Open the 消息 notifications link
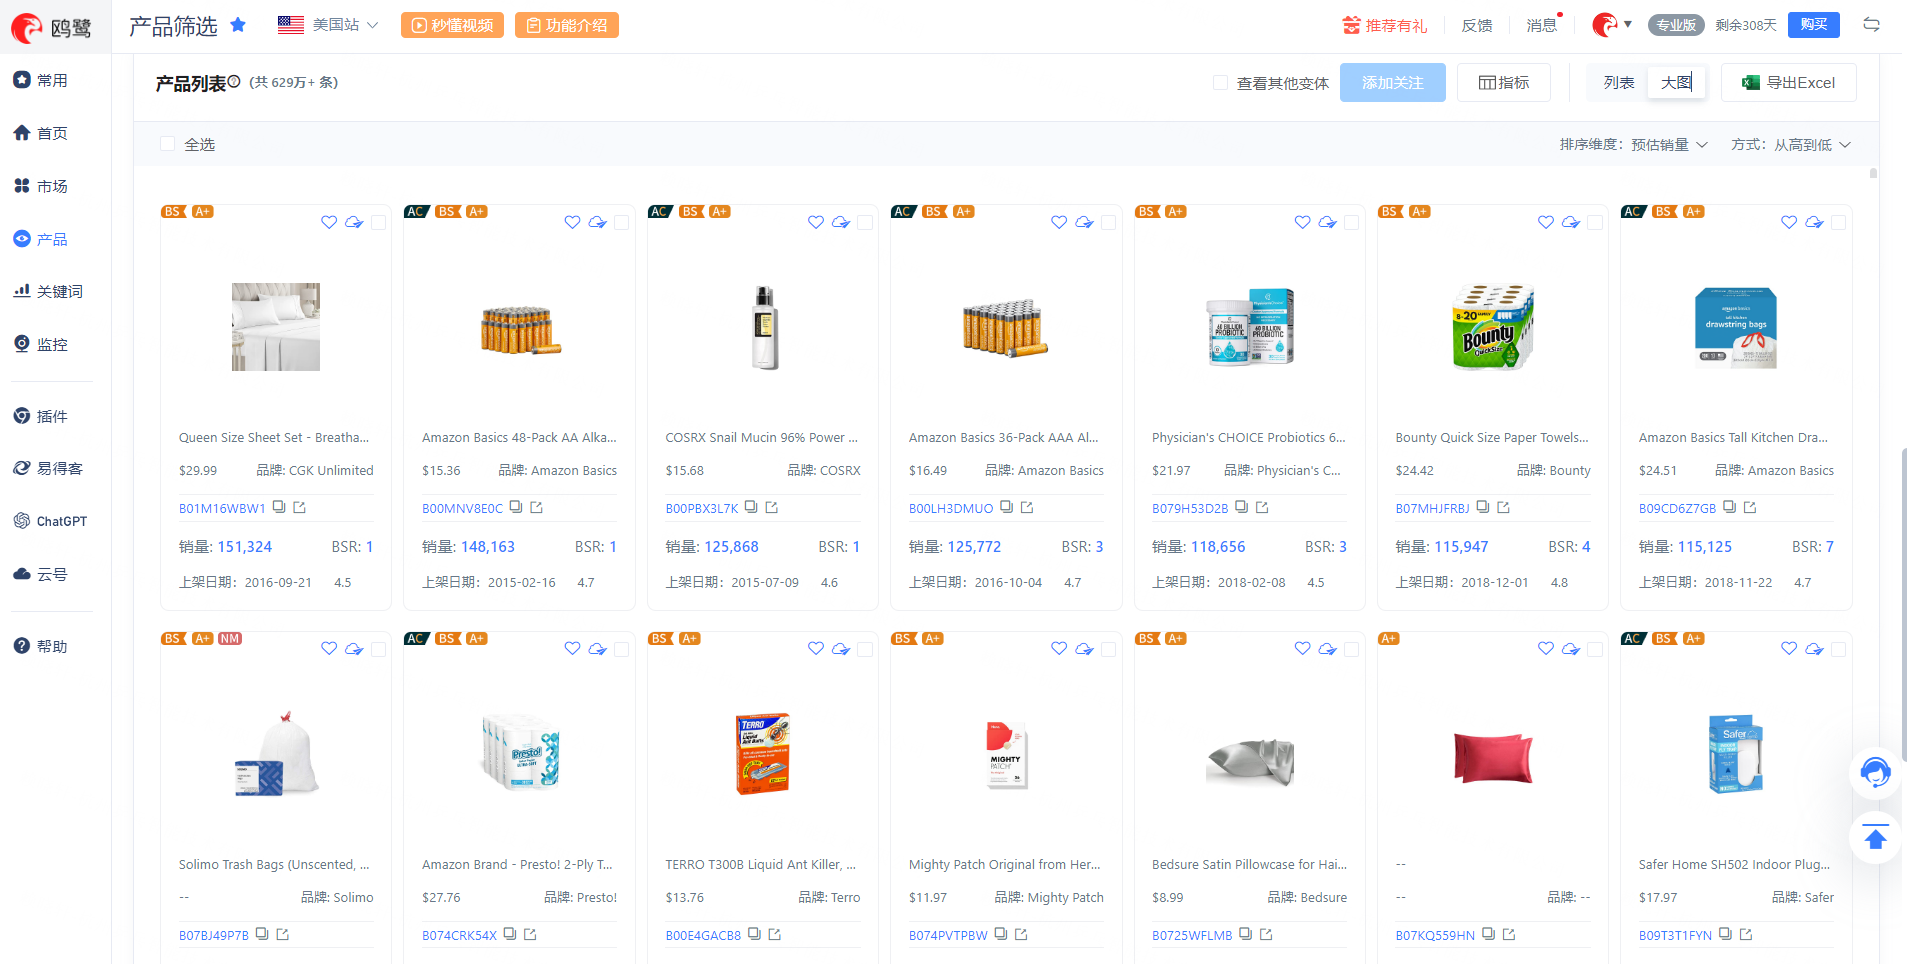 (x=1541, y=25)
